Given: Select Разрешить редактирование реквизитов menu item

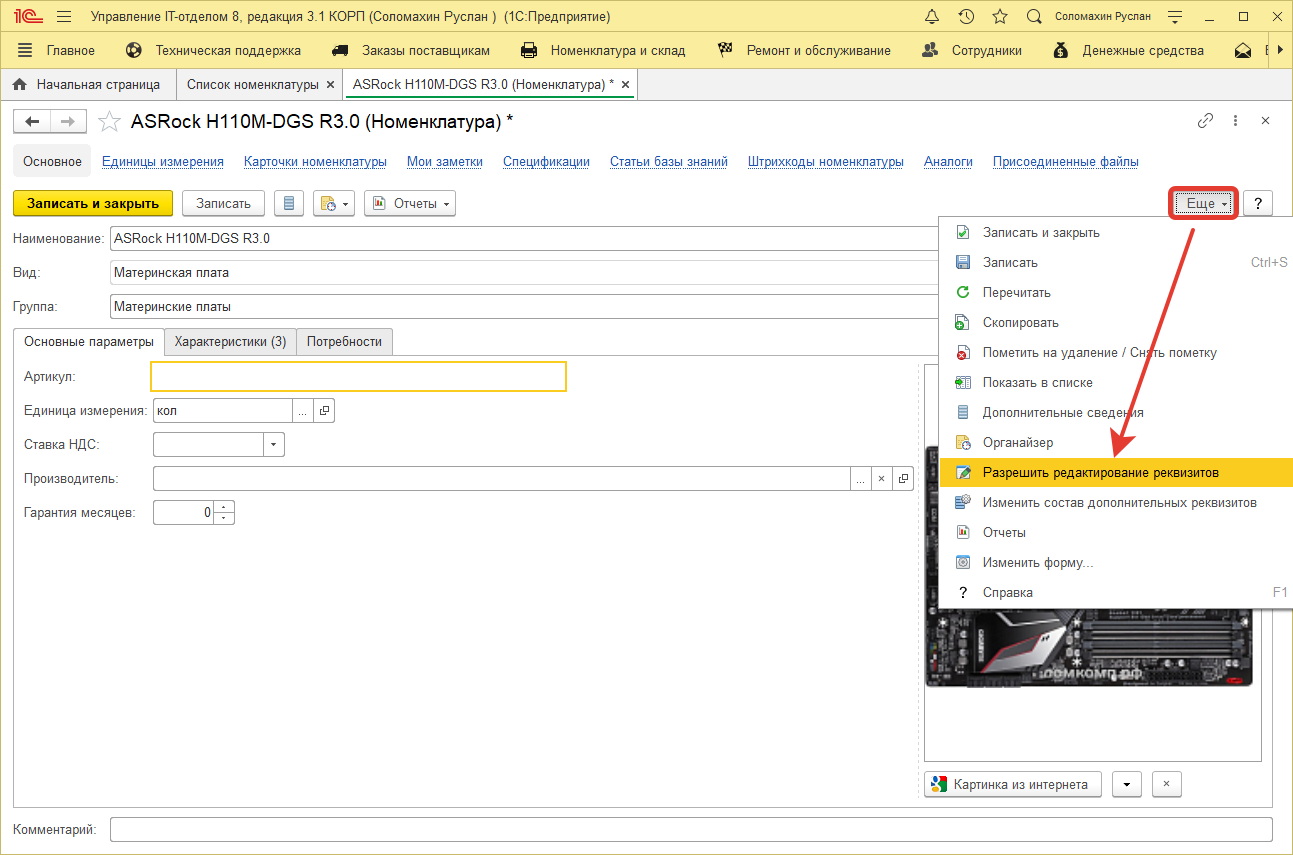Looking at the screenshot, I should (1100, 473).
